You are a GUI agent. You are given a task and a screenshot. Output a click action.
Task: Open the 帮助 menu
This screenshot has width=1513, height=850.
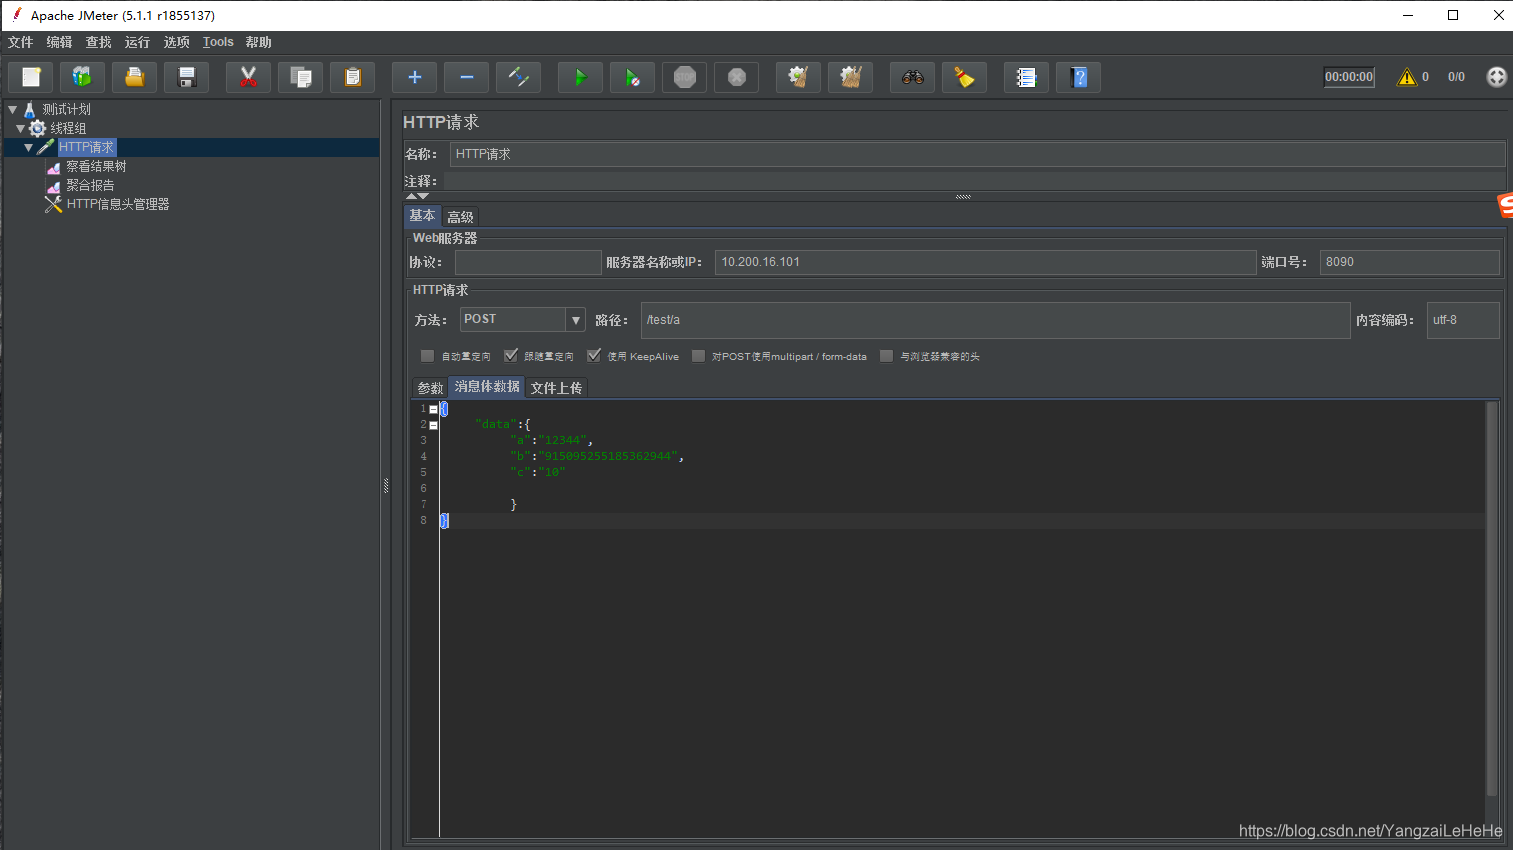click(258, 42)
